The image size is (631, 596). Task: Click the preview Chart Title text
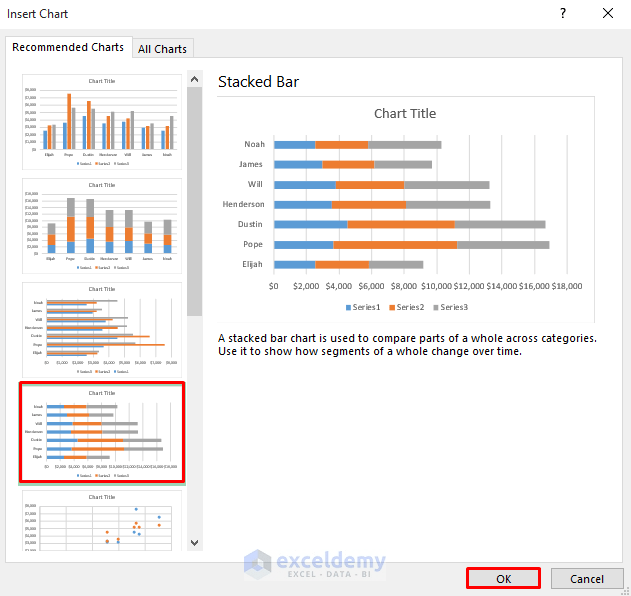[405, 113]
